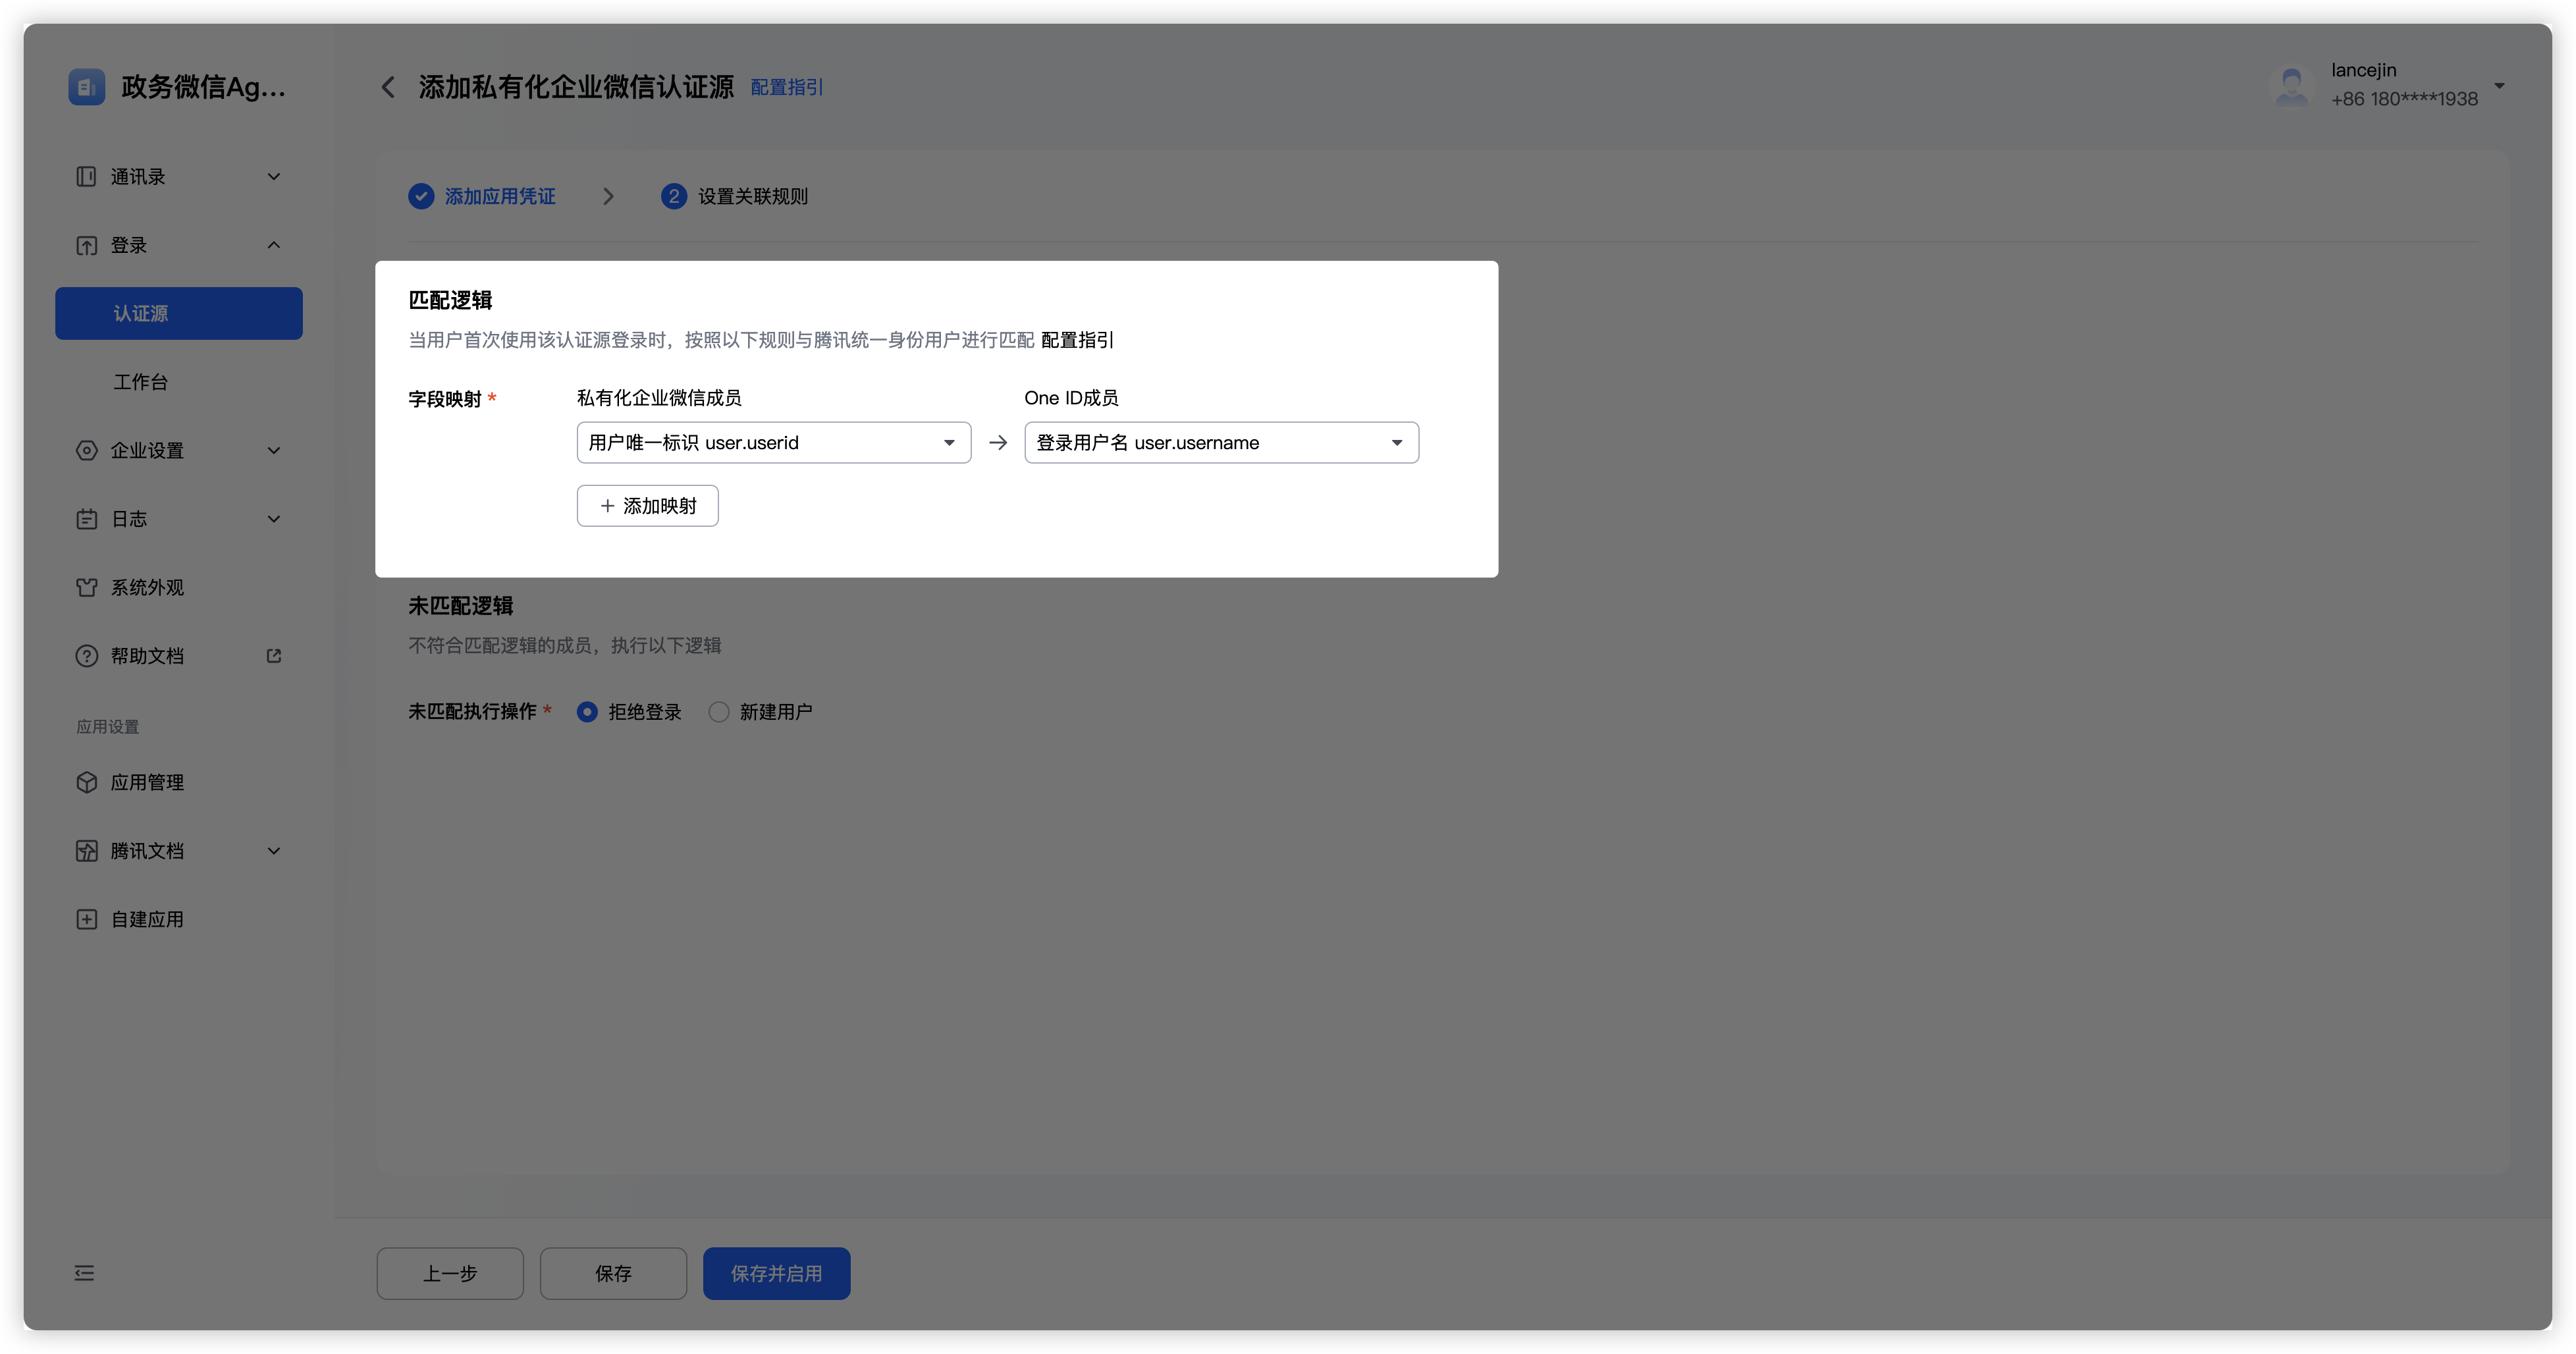
Task: Open account menu arrow next to lancejin
Action: [x=2499, y=86]
